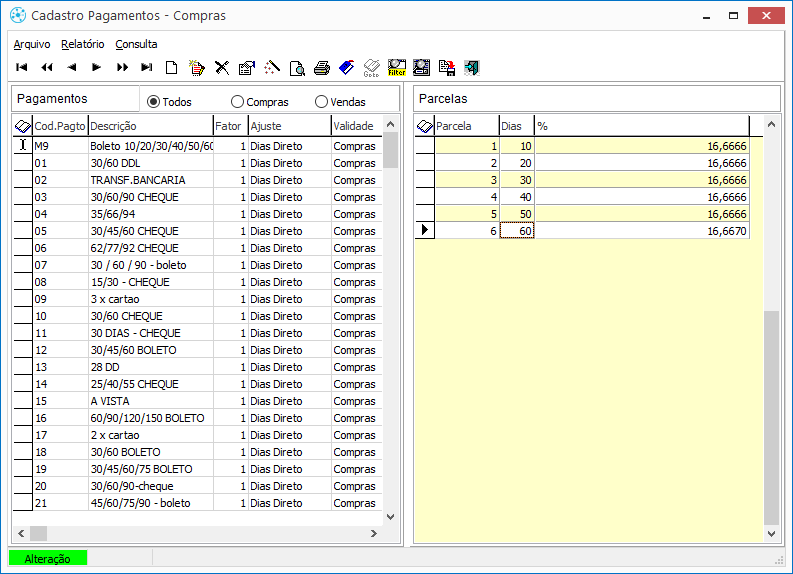This screenshot has height=574, width=793.
Task: Click the exit door icon
Action: pyautogui.click(x=471, y=68)
